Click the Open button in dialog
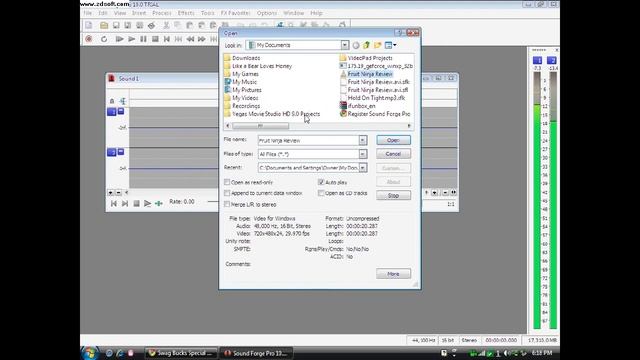 point(393,140)
